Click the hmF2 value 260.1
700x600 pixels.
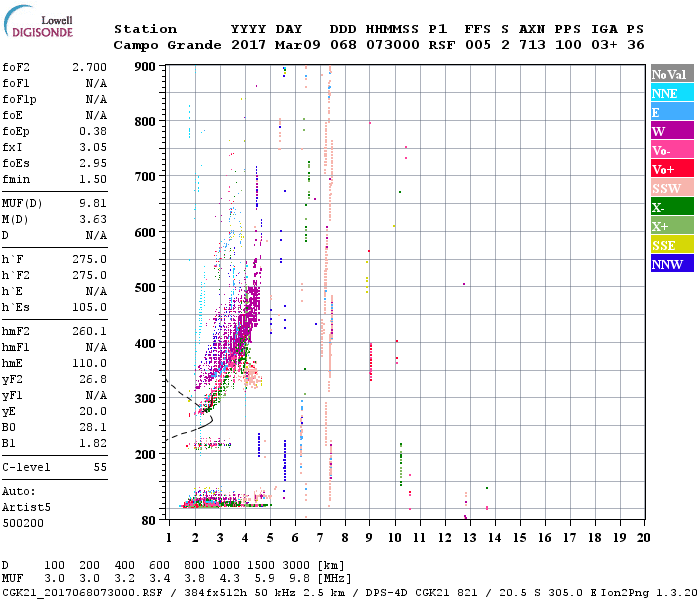click(x=89, y=332)
